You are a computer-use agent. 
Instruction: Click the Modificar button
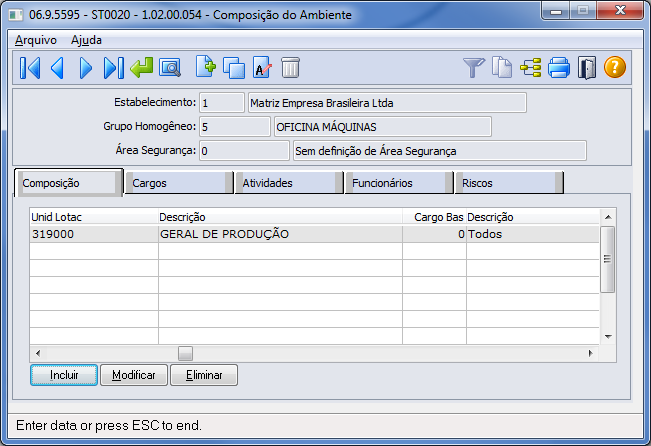point(134,375)
